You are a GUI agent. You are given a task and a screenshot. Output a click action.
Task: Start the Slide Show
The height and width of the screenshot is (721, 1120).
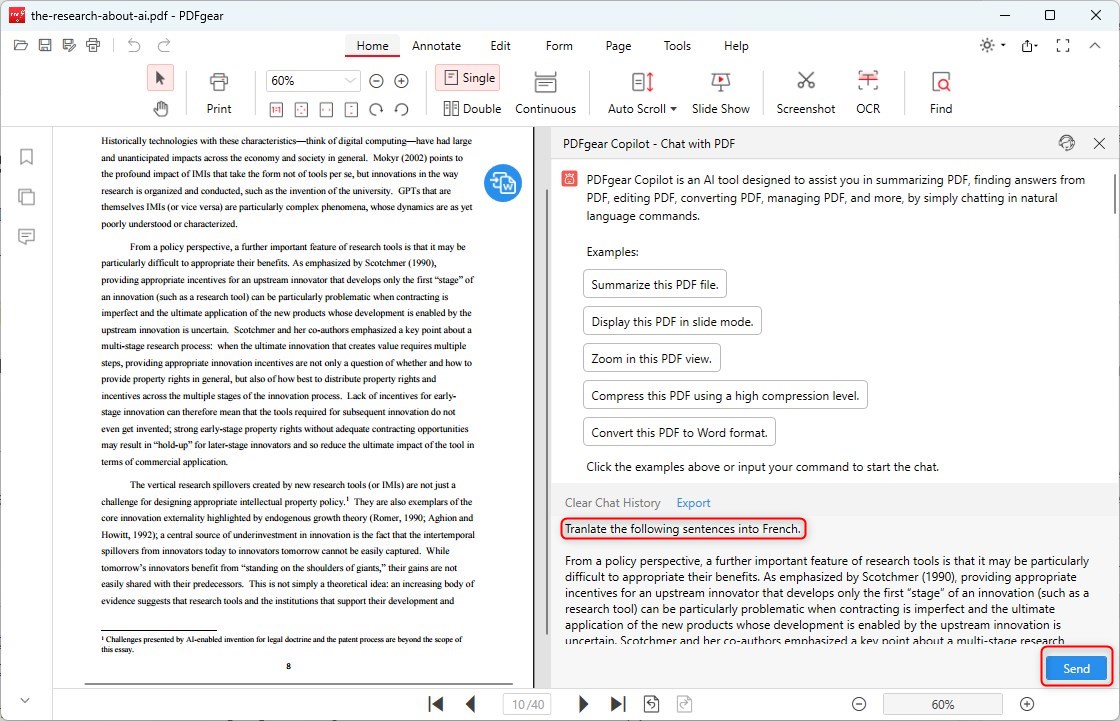(x=721, y=93)
